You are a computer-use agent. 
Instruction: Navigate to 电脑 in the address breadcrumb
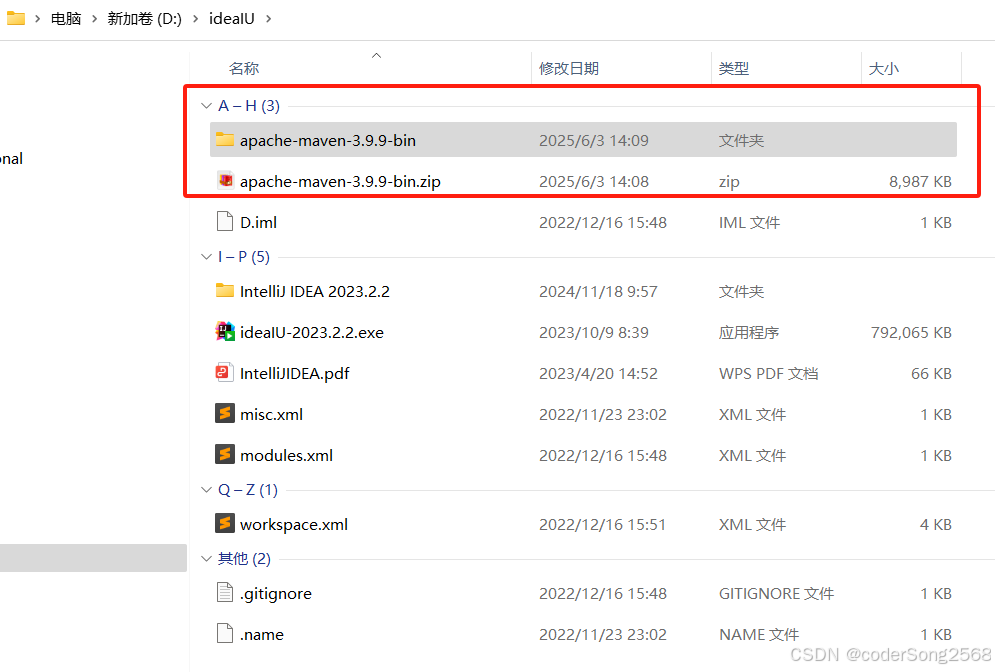(66, 19)
